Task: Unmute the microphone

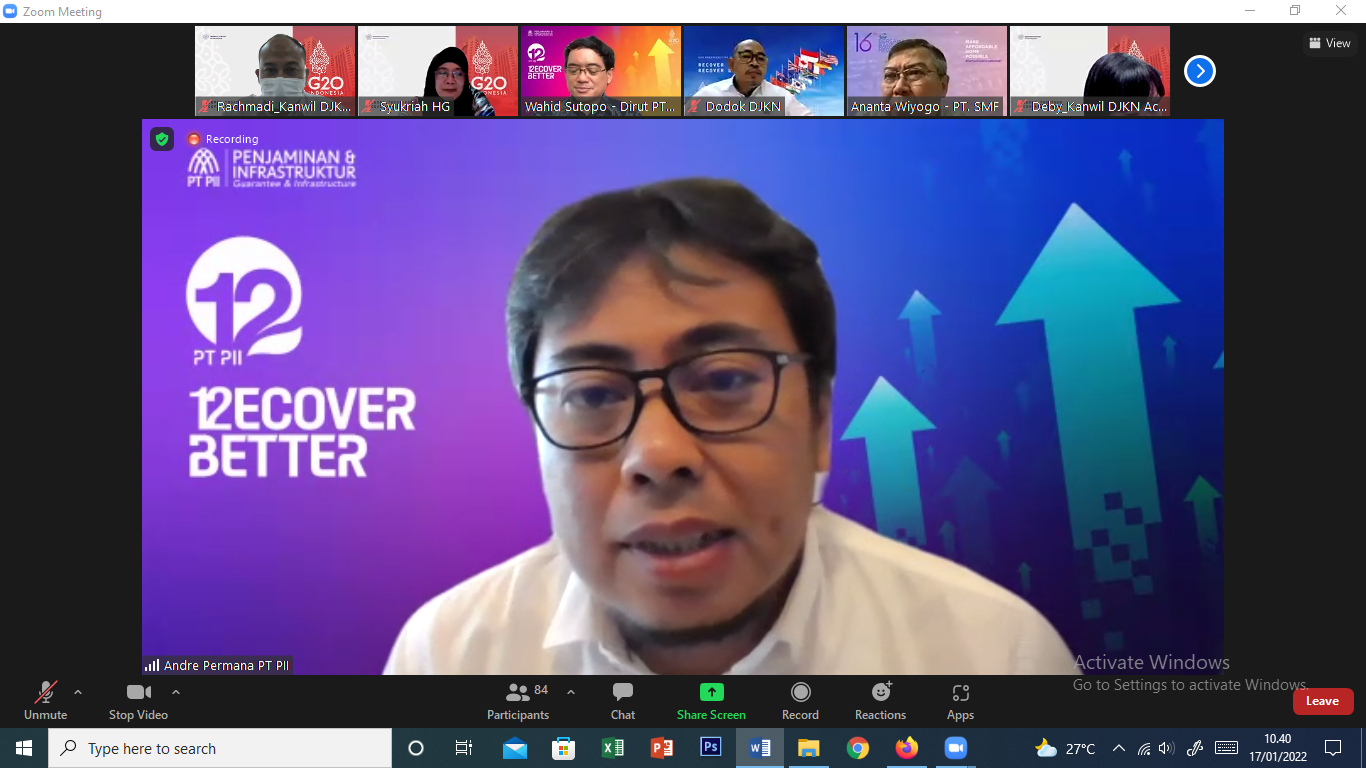Action: (x=46, y=700)
